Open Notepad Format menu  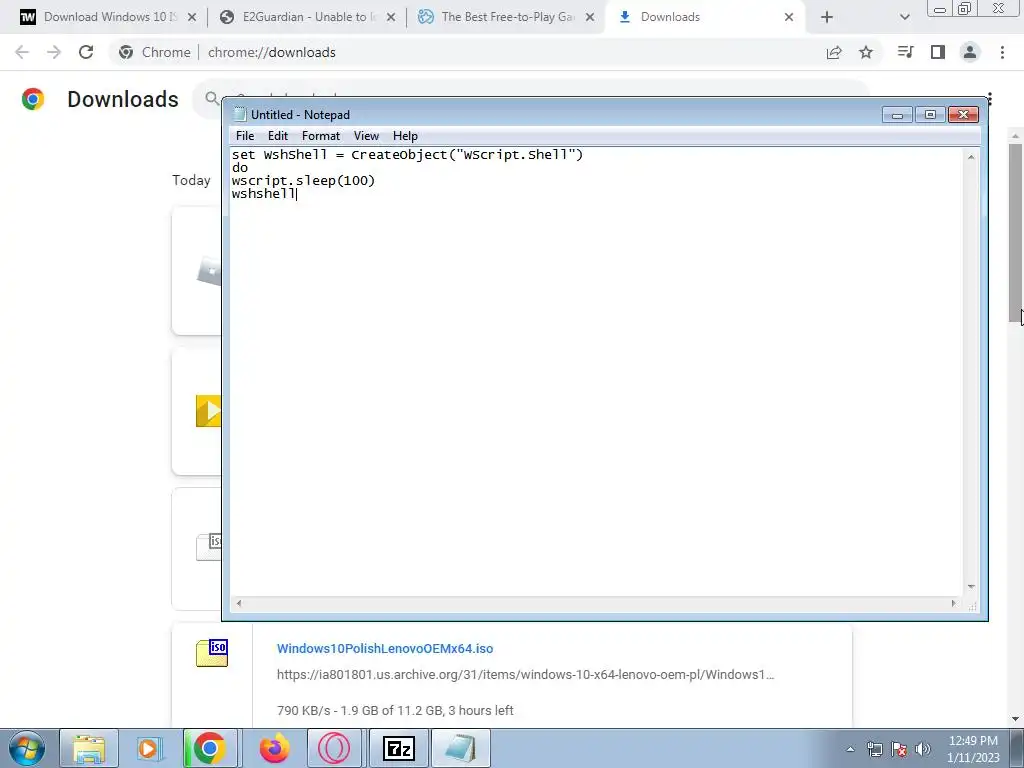tap(321, 136)
